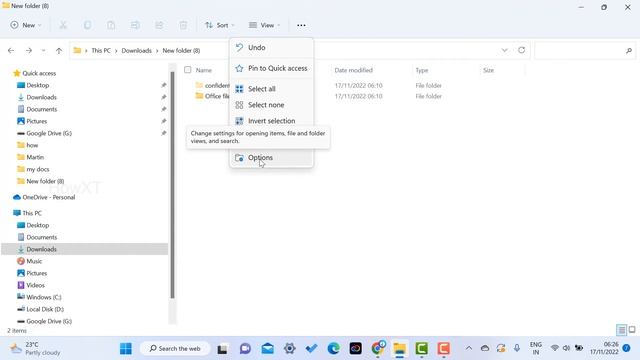Open the Sort dropdown
The height and width of the screenshot is (360, 640).
[220, 25]
